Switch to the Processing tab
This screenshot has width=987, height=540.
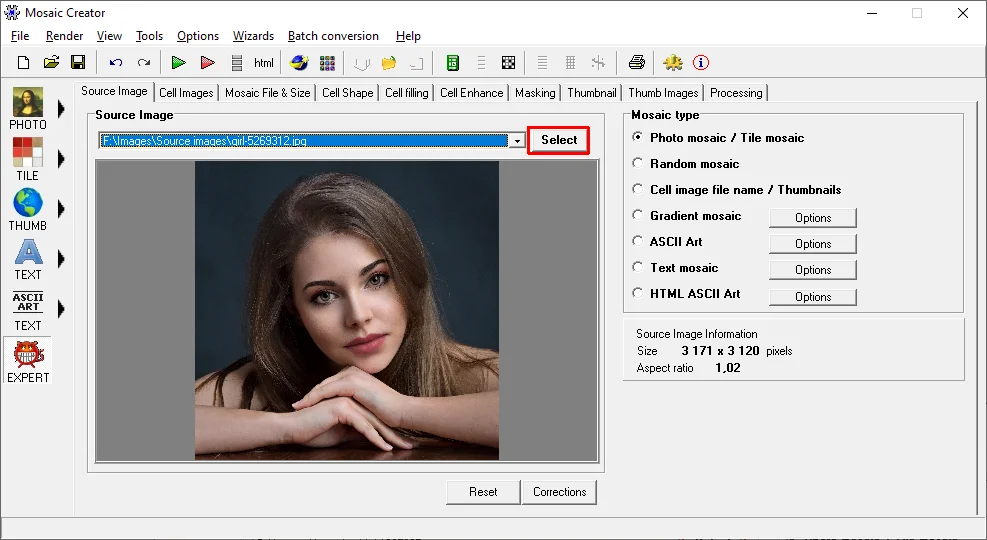click(x=736, y=93)
